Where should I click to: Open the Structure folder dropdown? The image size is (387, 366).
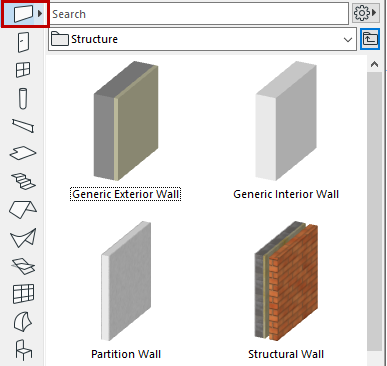point(202,39)
